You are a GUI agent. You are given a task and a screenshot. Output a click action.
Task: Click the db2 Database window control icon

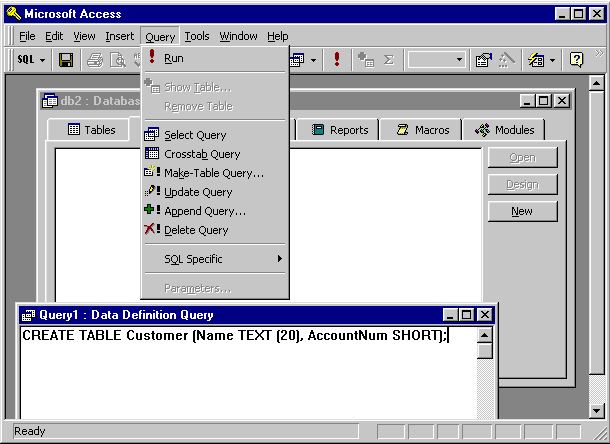coord(50,101)
